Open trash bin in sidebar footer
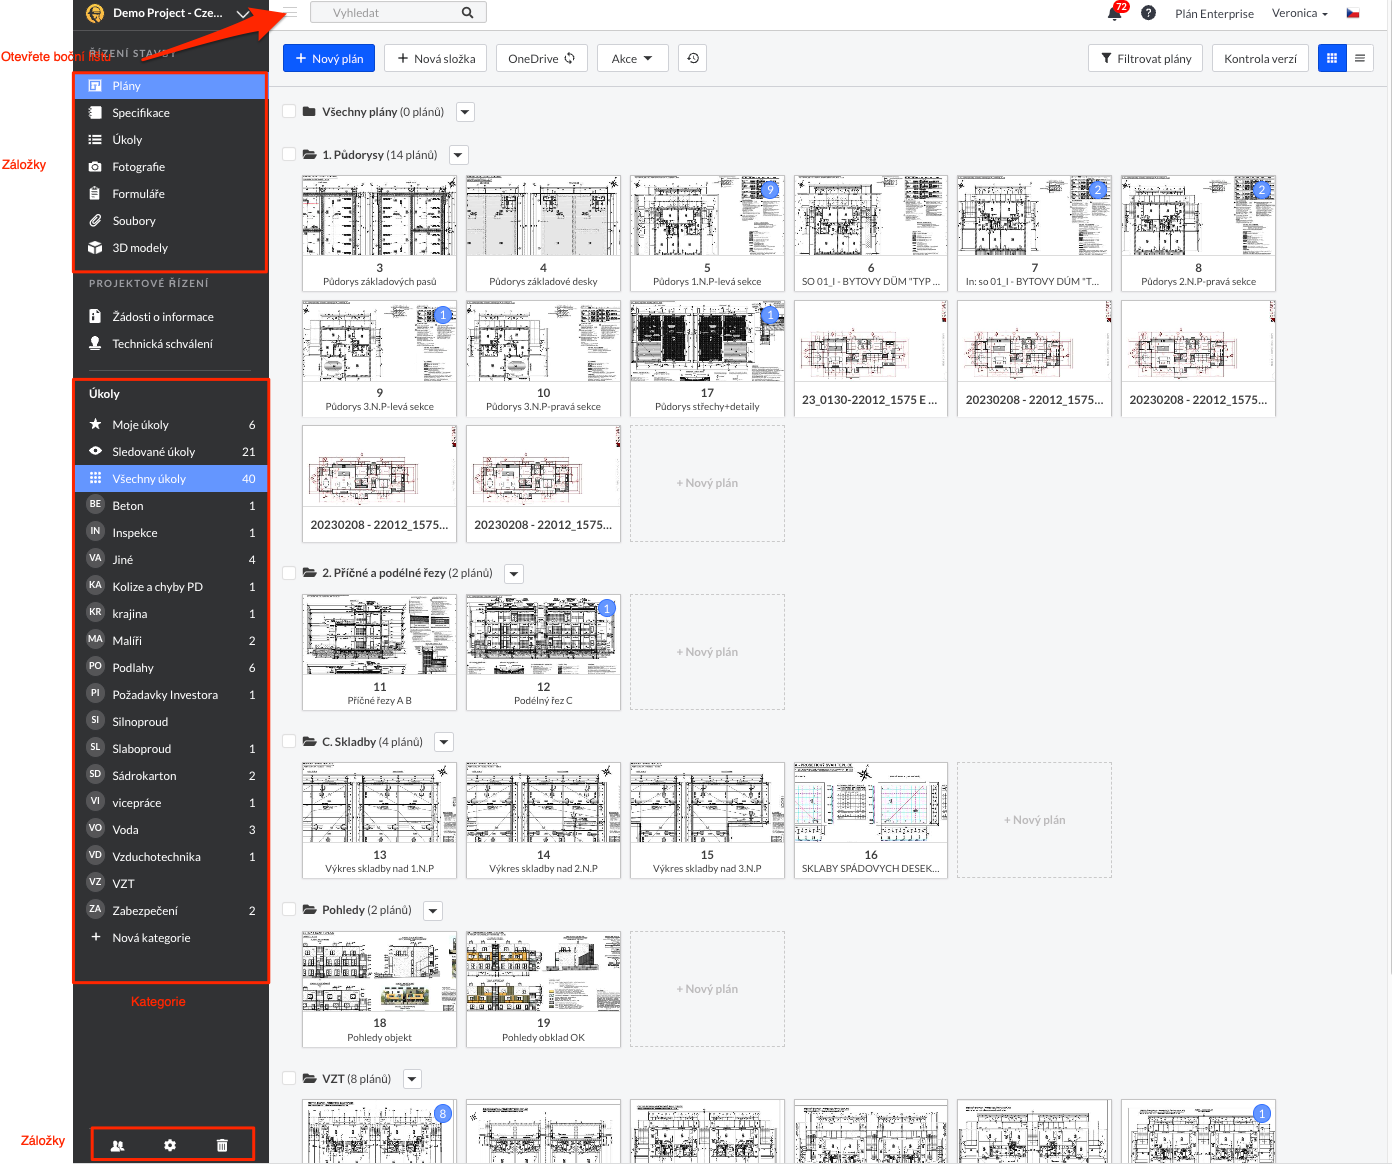 point(222,1145)
